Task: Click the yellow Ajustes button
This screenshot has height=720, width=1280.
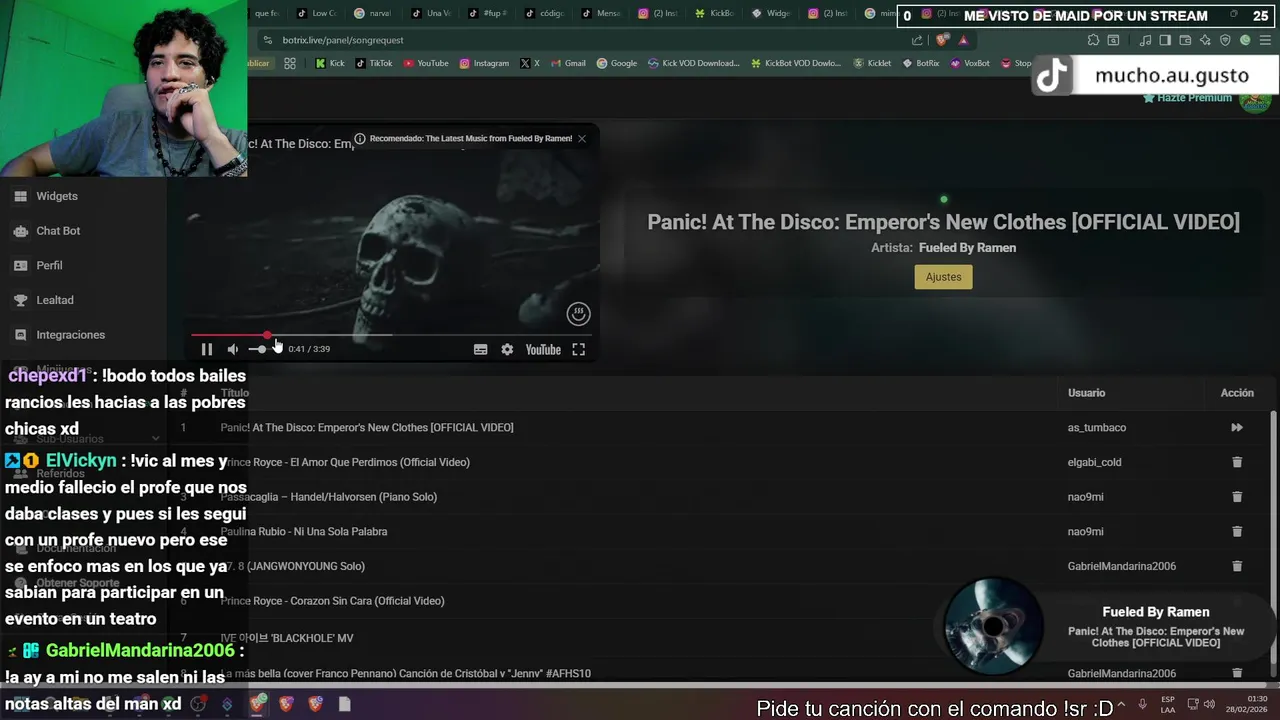Action: [943, 277]
